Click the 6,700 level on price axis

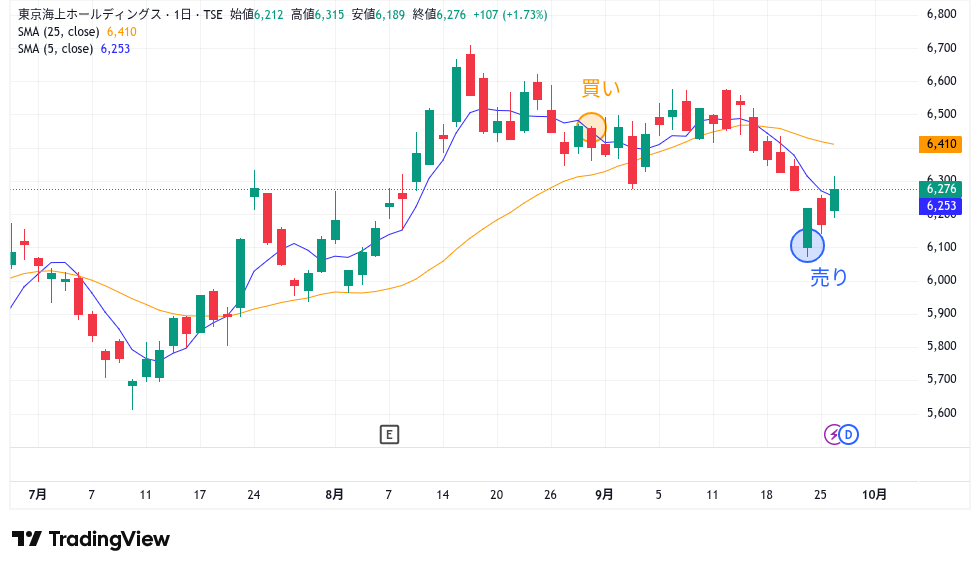[941, 47]
